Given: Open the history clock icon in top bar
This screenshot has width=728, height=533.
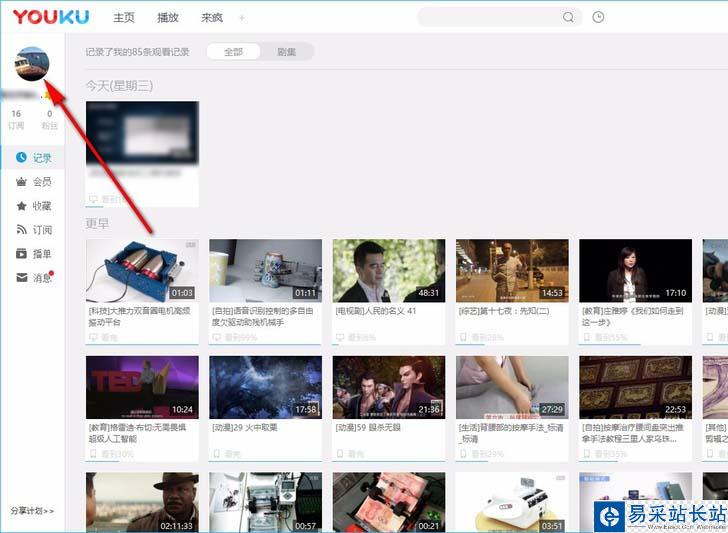Looking at the screenshot, I should pos(598,17).
